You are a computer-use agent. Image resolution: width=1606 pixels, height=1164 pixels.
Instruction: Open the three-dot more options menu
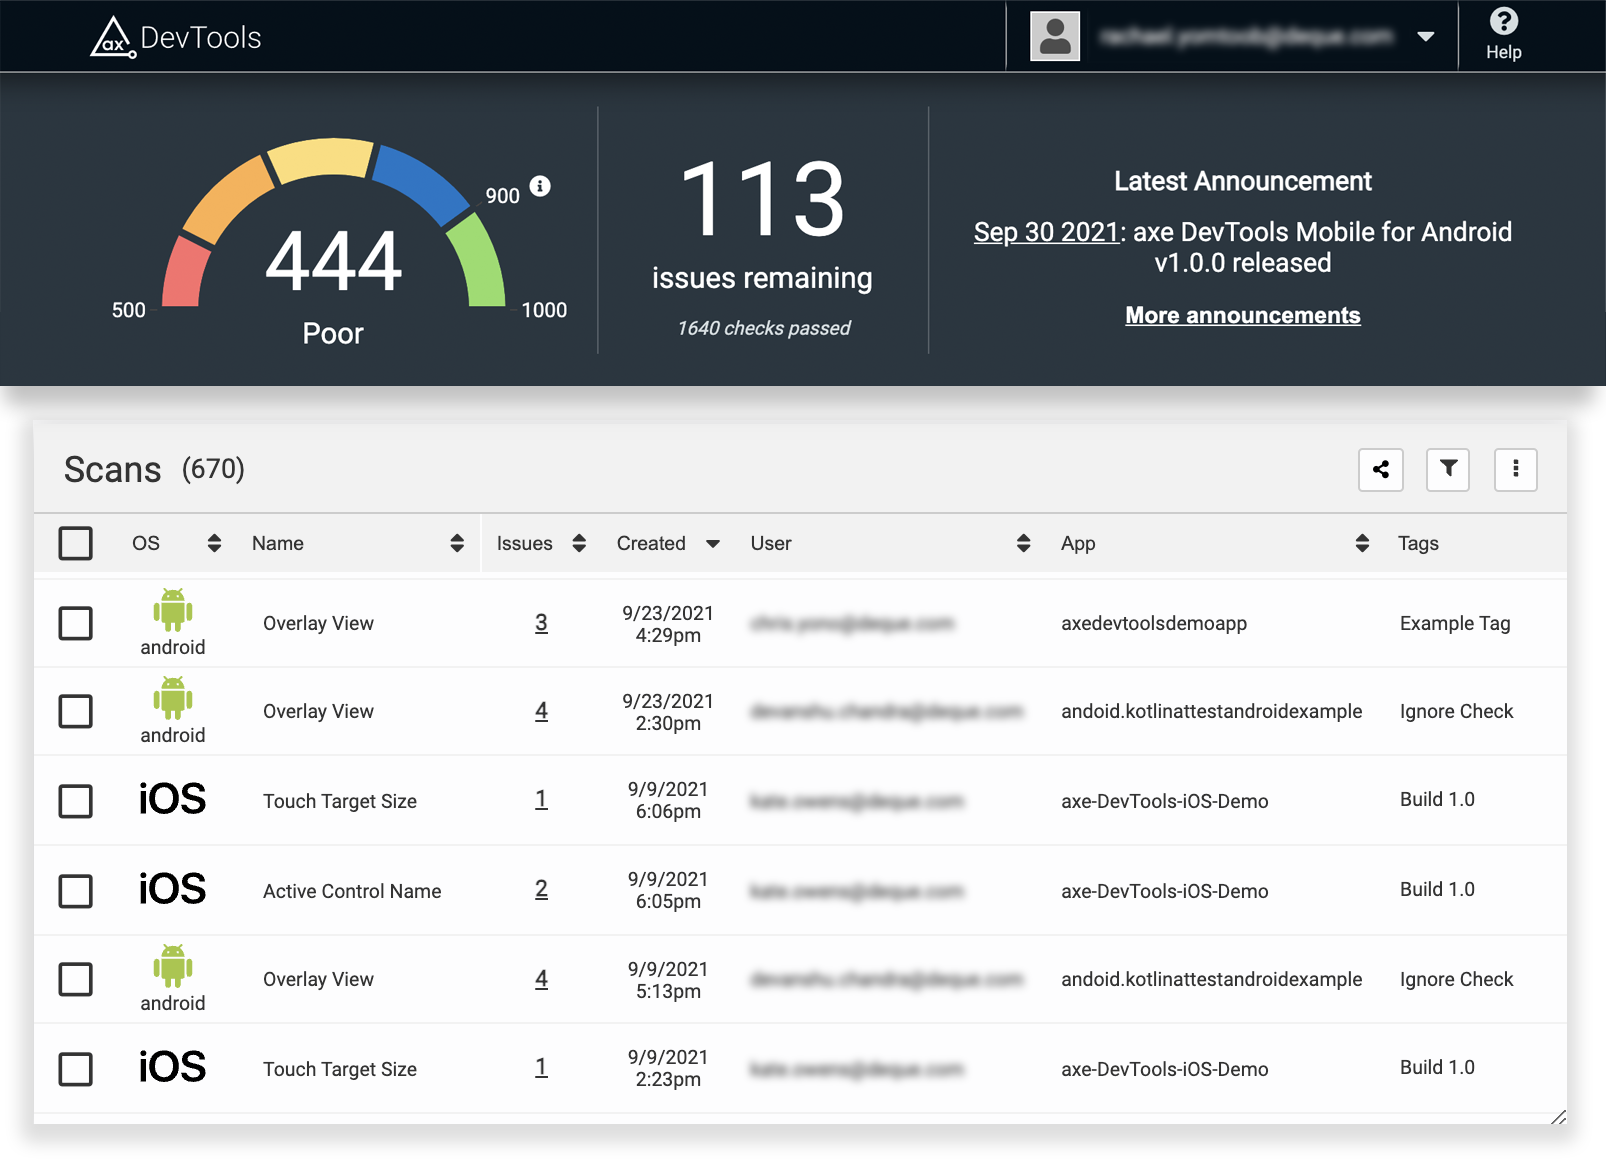pos(1515,469)
